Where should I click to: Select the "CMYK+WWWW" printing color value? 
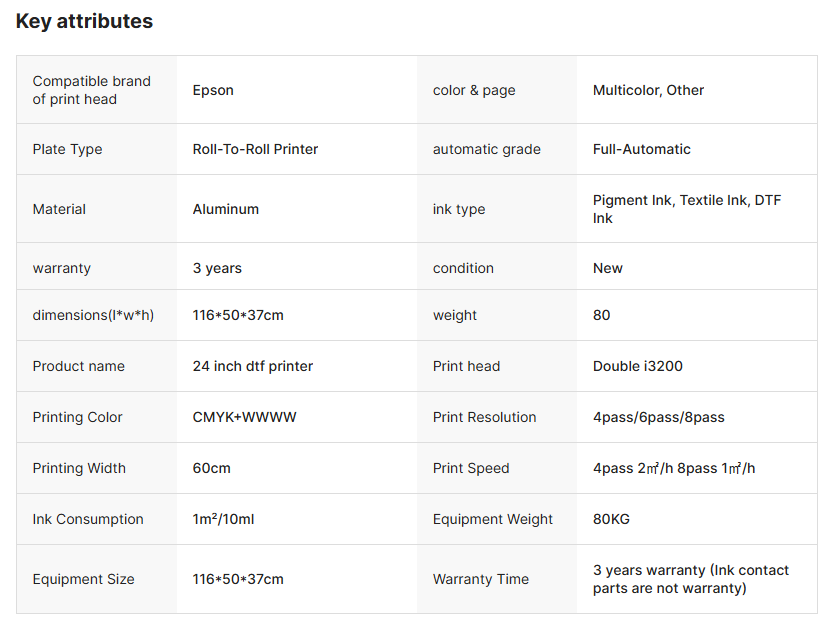click(x=244, y=417)
